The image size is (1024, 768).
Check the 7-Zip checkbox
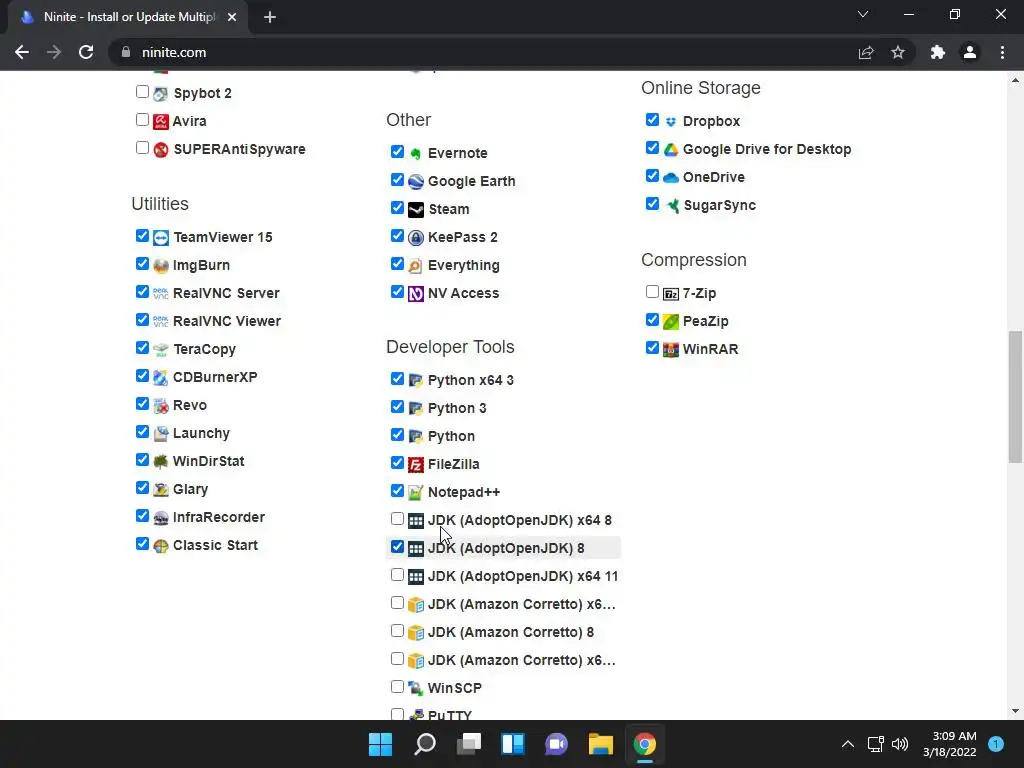652,292
